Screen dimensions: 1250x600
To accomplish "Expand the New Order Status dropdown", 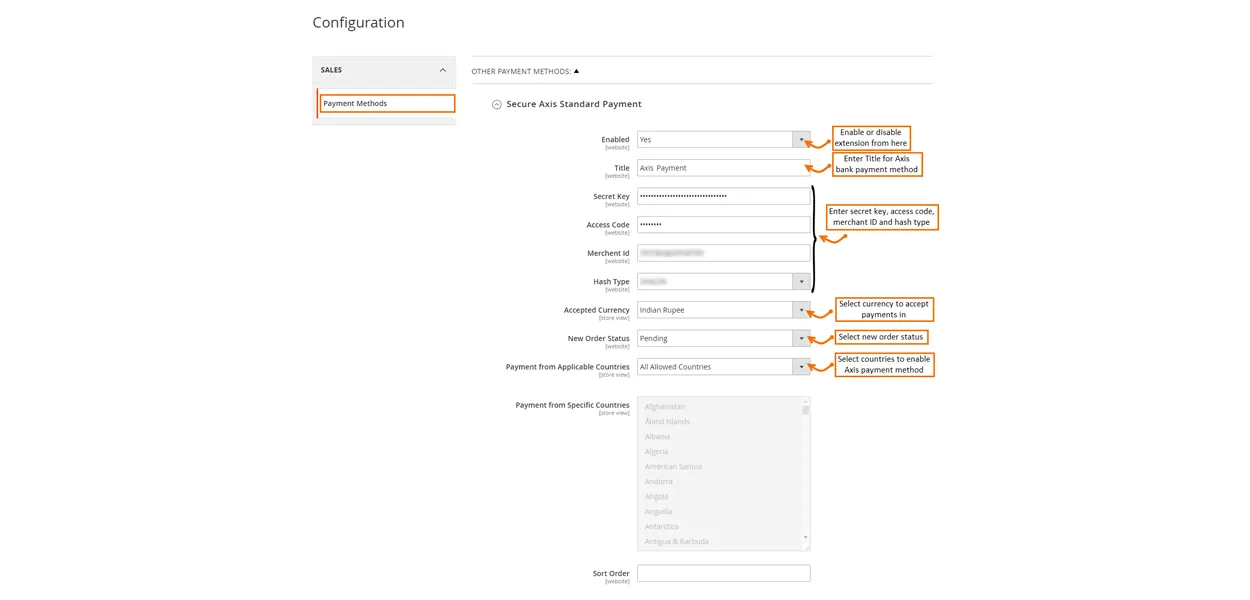I will pyautogui.click(x=723, y=338).
